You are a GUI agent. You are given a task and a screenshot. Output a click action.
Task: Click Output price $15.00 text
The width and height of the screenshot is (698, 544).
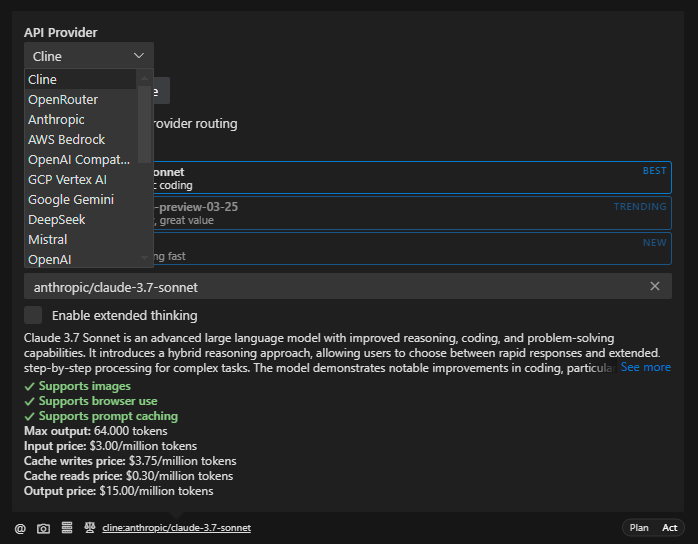pos(118,491)
